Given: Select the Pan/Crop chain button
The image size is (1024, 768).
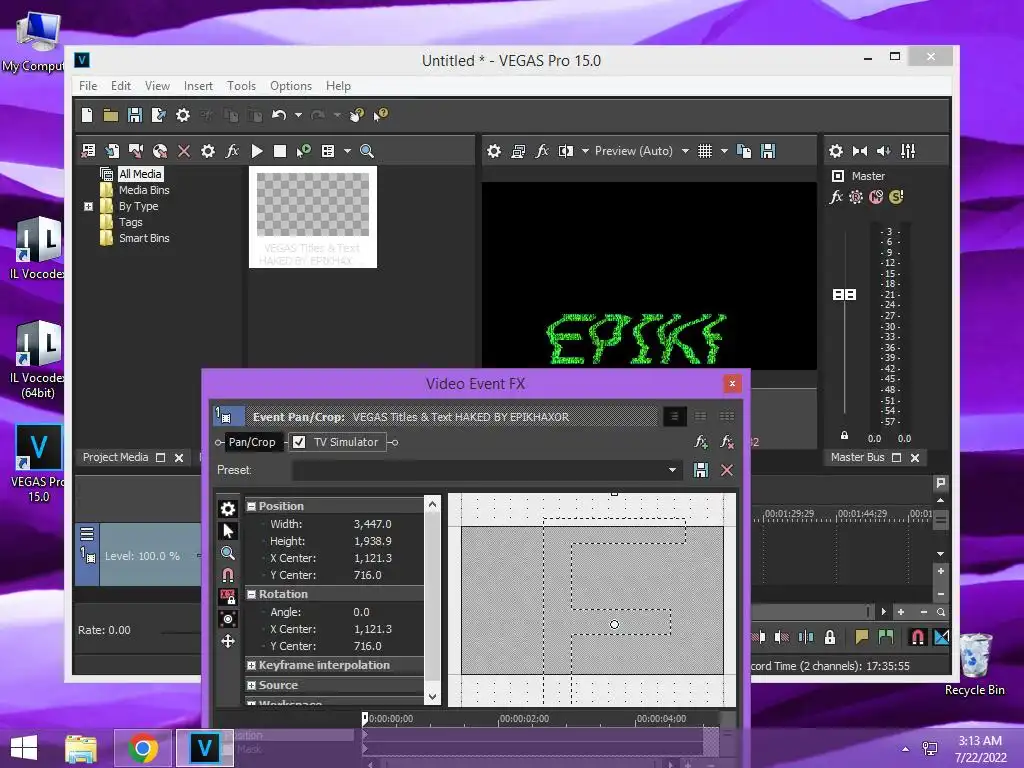Looking at the screenshot, I should coord(252,442).
